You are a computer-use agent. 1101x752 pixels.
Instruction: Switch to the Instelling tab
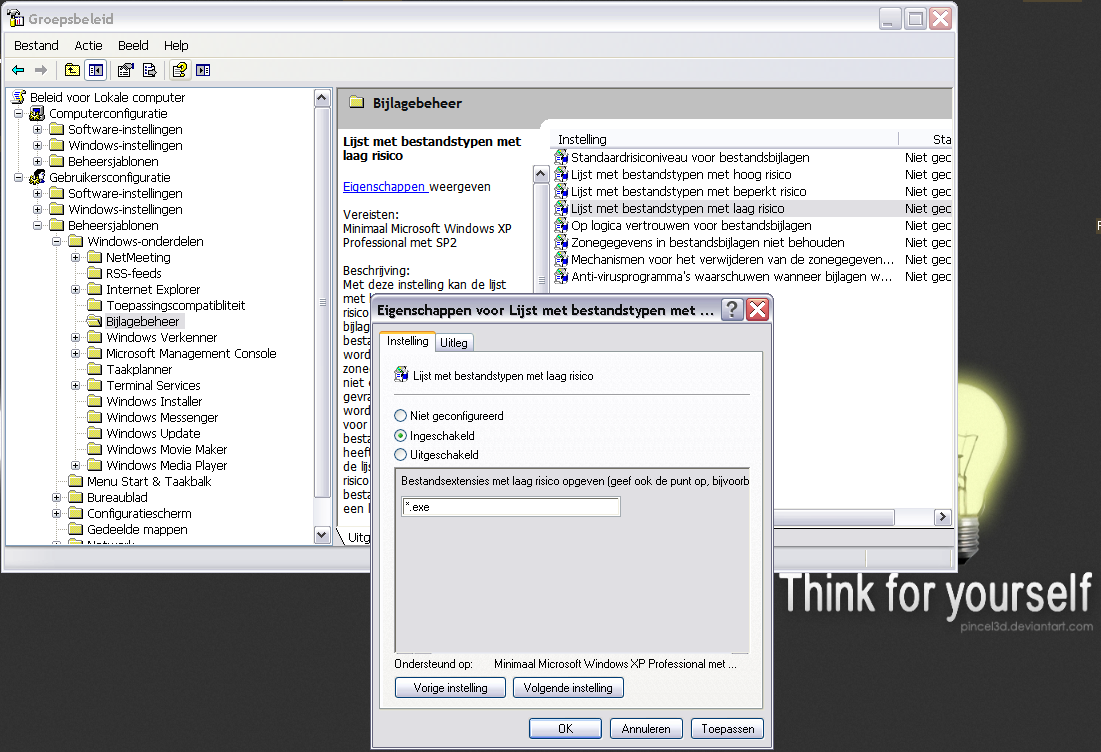click(x=407, y=341)
